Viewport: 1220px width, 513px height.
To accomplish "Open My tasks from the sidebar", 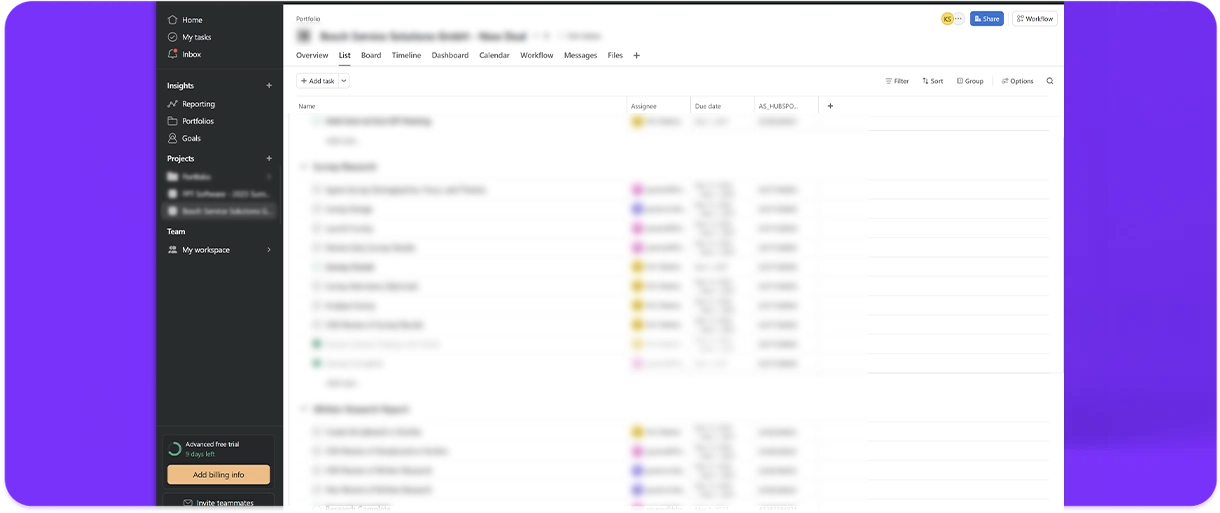I will point(189,37).
